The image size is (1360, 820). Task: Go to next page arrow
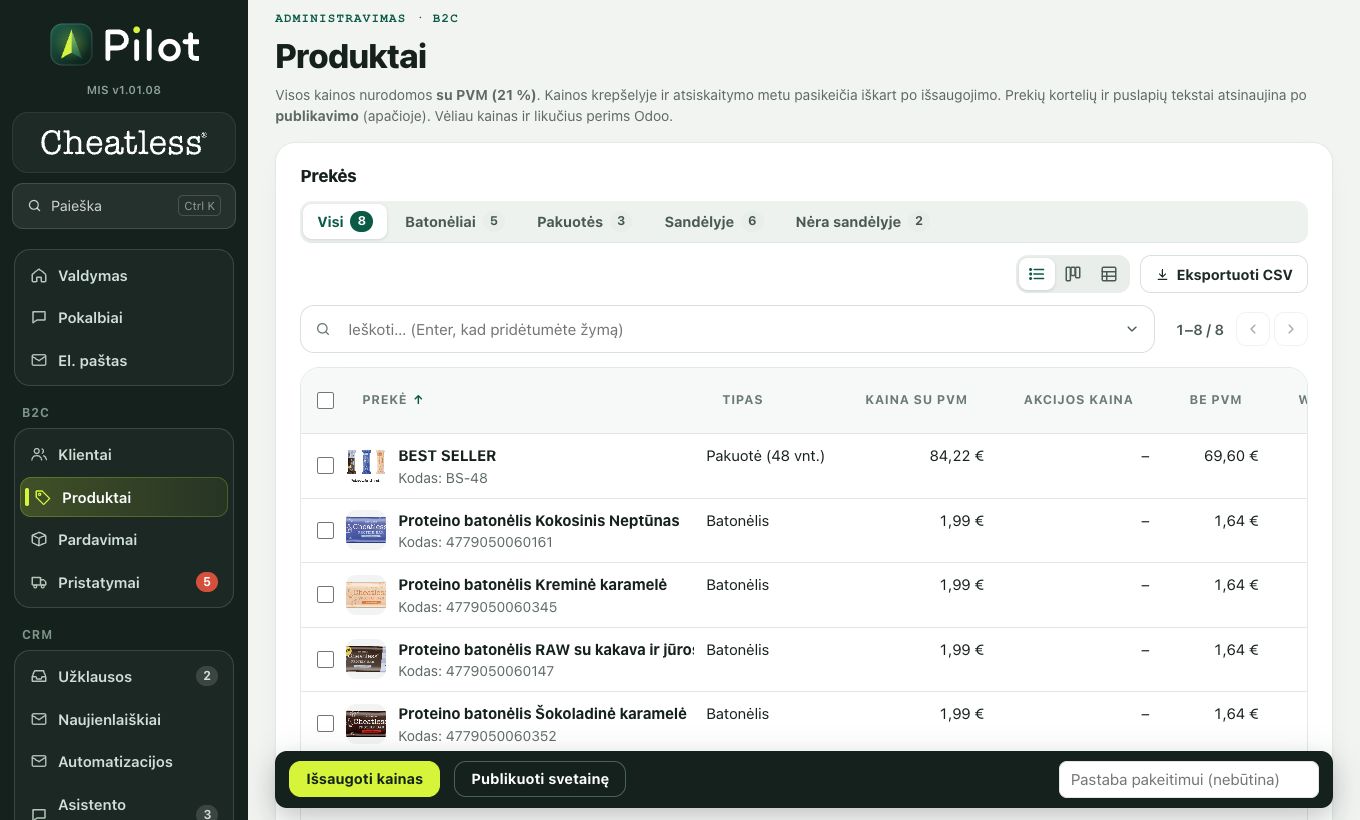click(1291, 329)
